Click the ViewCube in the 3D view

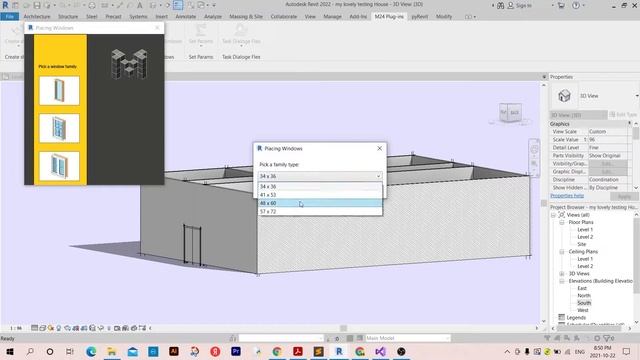tap(510, 112)
